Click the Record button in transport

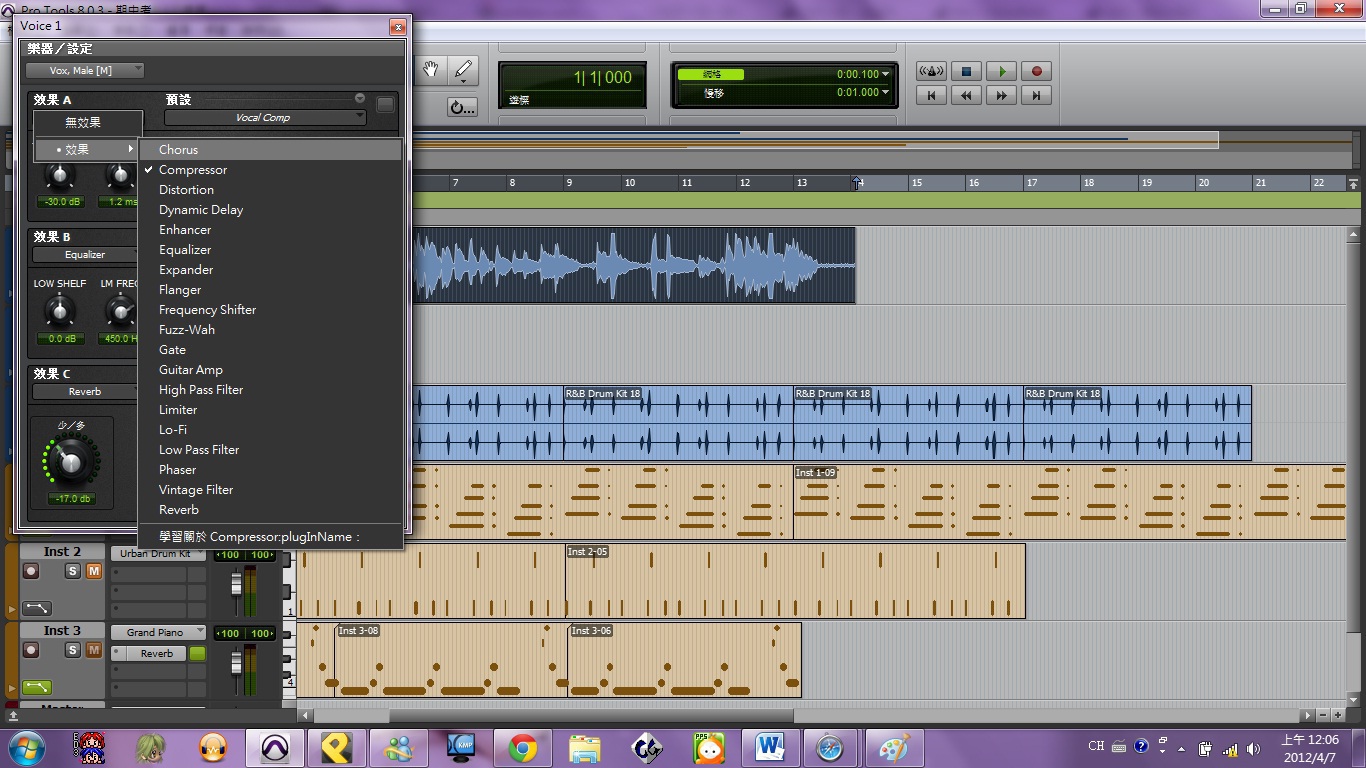point(1036,71)
